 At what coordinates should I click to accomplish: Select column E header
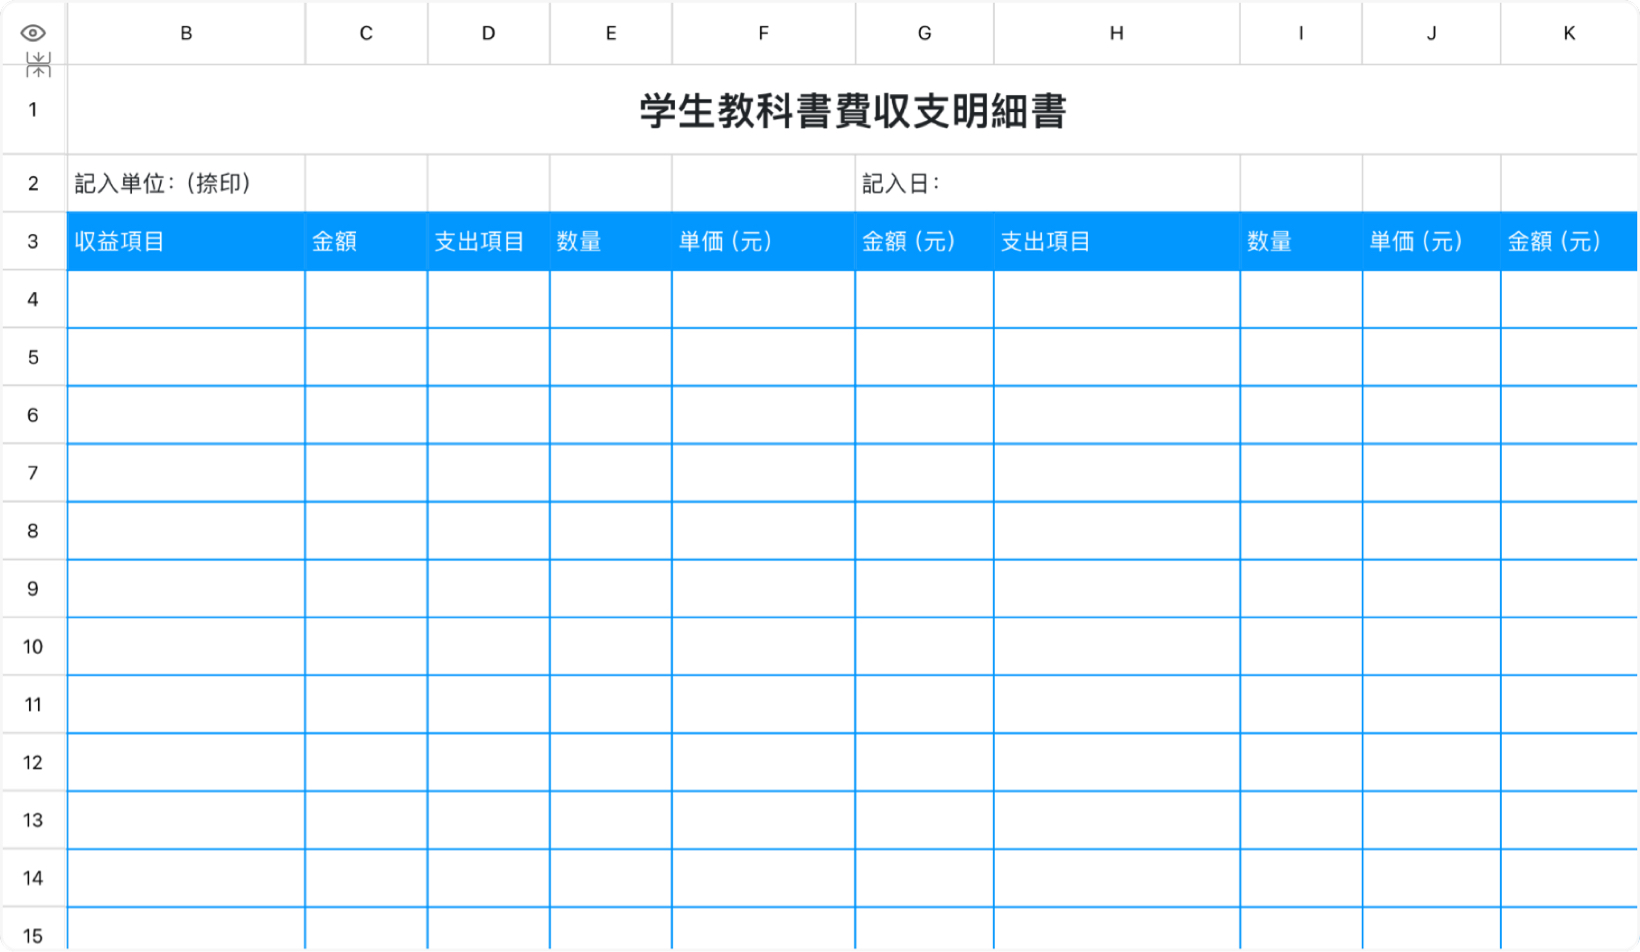(611, 33)
